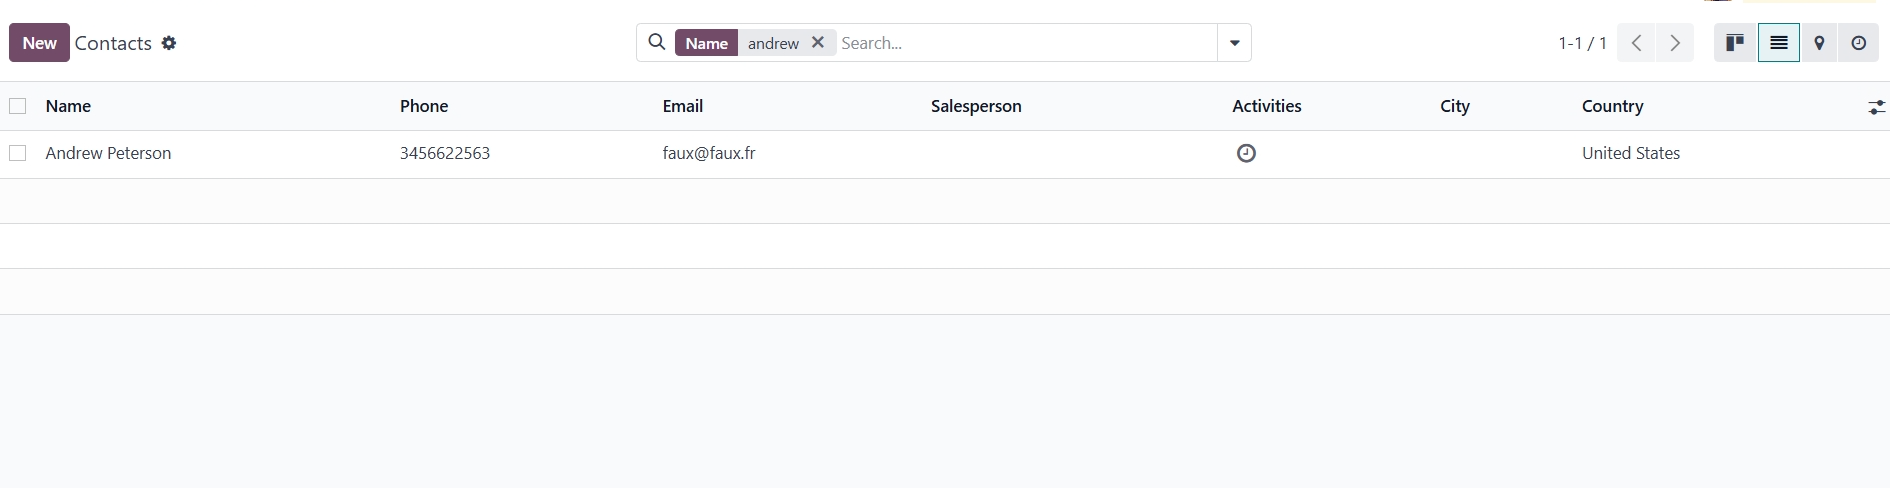
Task: Sort the list by Name column
Action: pos(68,106)
